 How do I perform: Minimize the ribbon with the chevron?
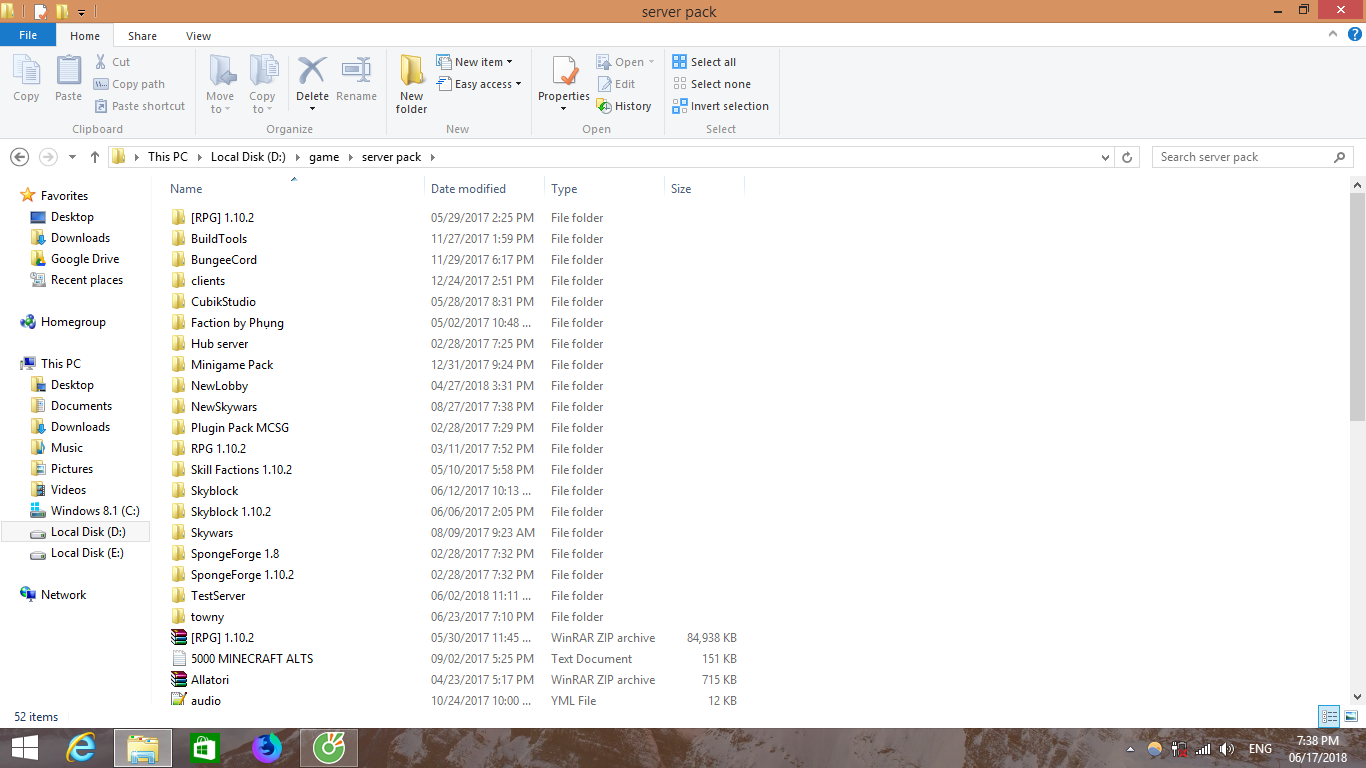pyautogui.click(x=1332, y=34)
